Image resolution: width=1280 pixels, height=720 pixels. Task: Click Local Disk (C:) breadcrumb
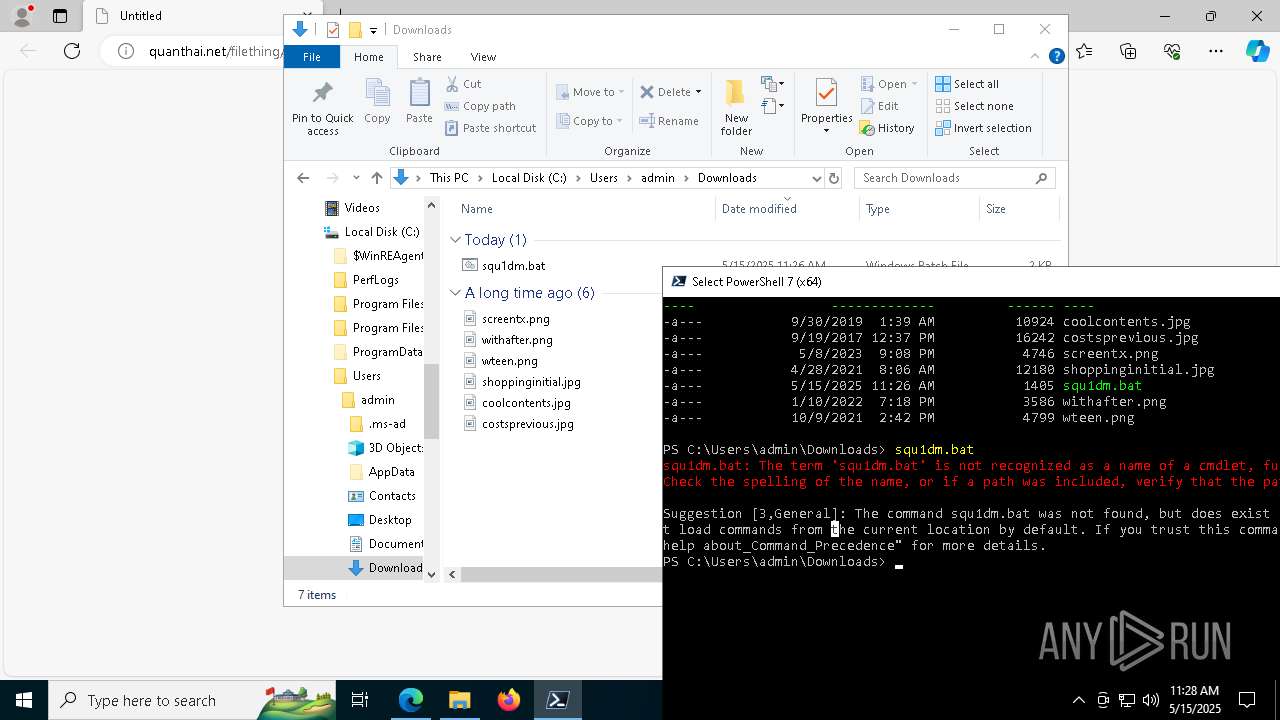pos(529,178)
